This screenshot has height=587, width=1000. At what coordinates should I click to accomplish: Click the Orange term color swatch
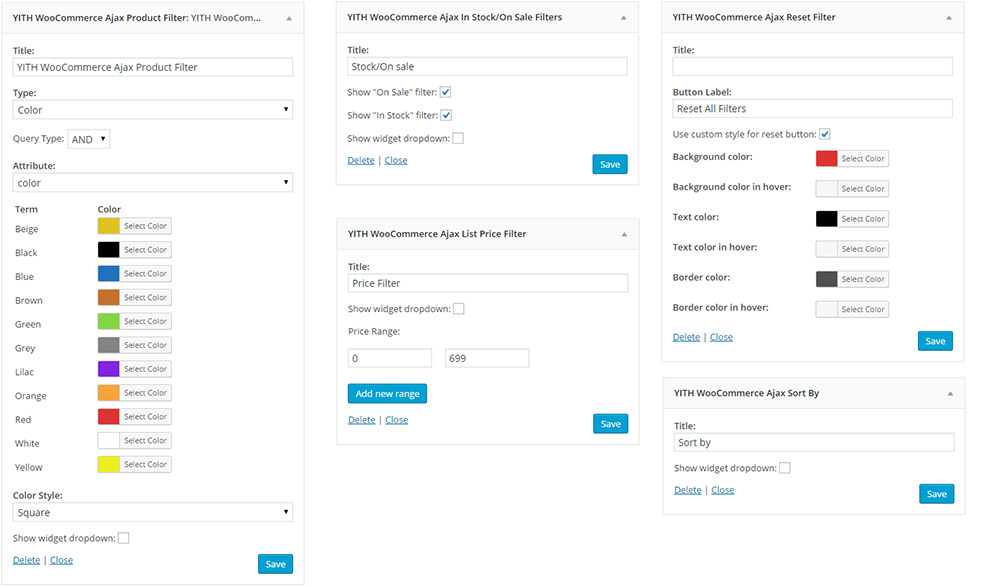(x=108, y=392)
